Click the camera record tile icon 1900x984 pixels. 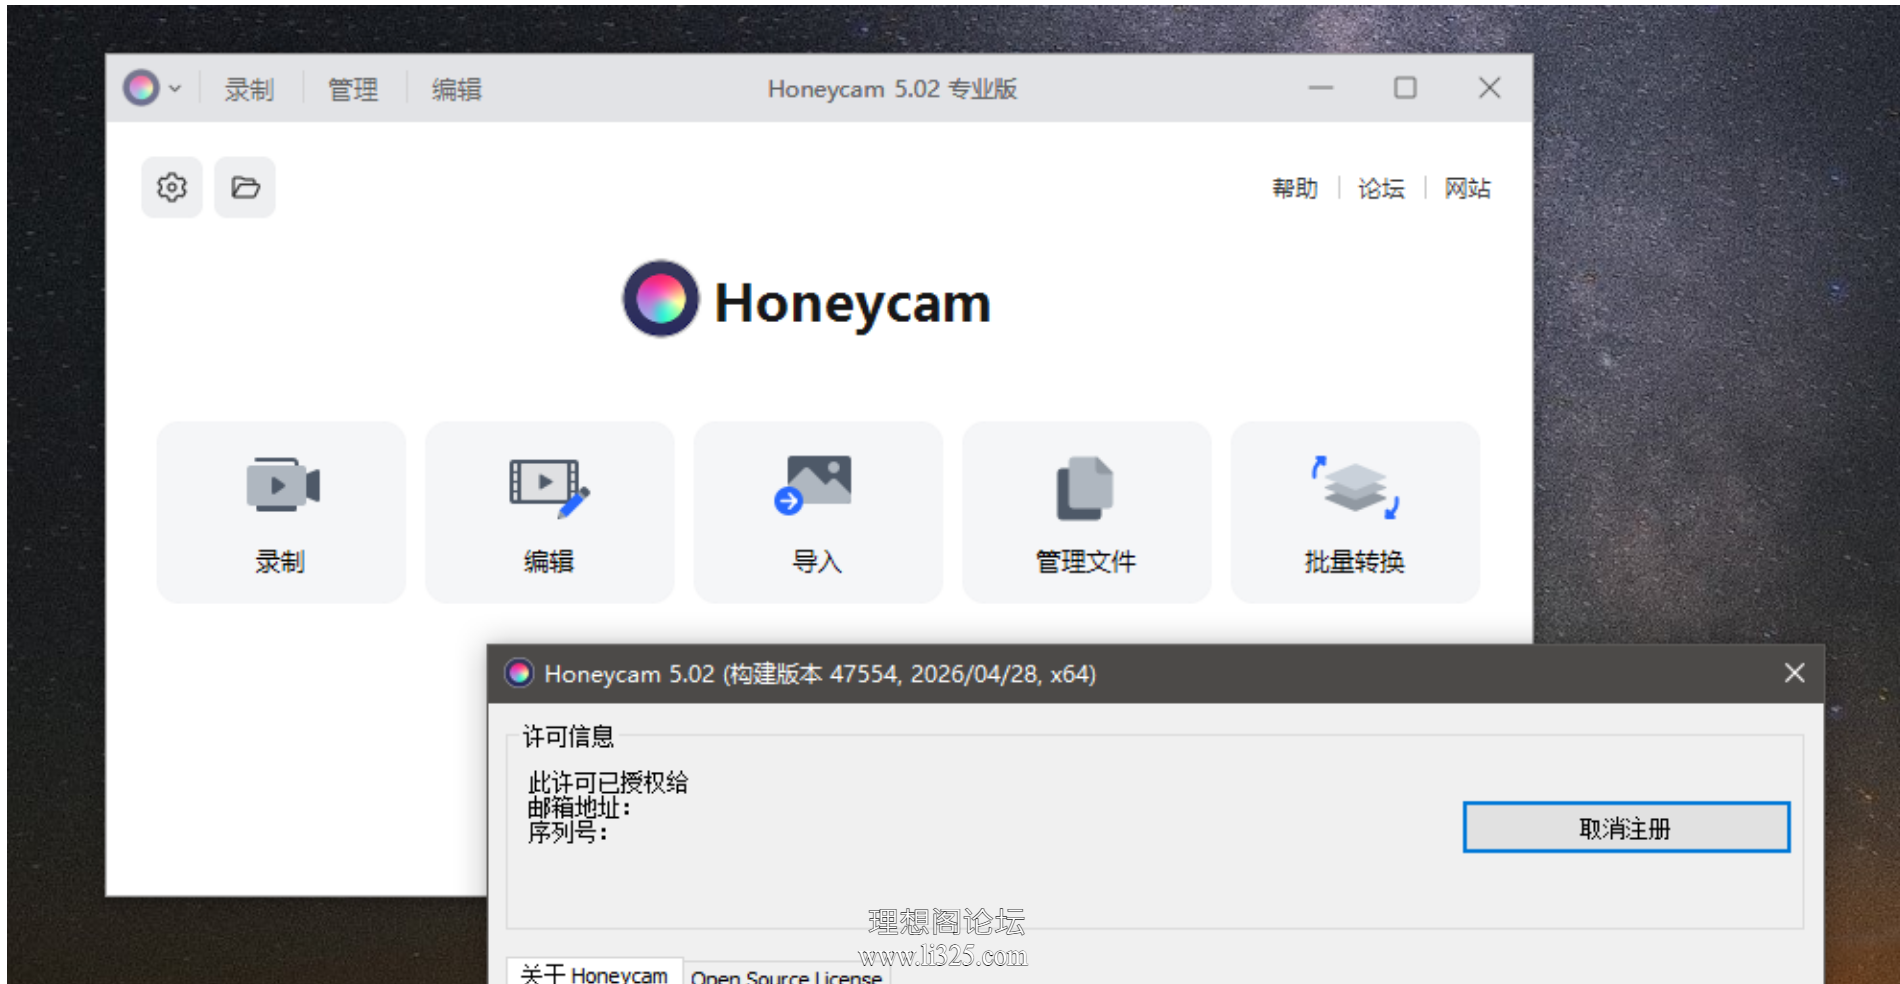tap(283, 485)
